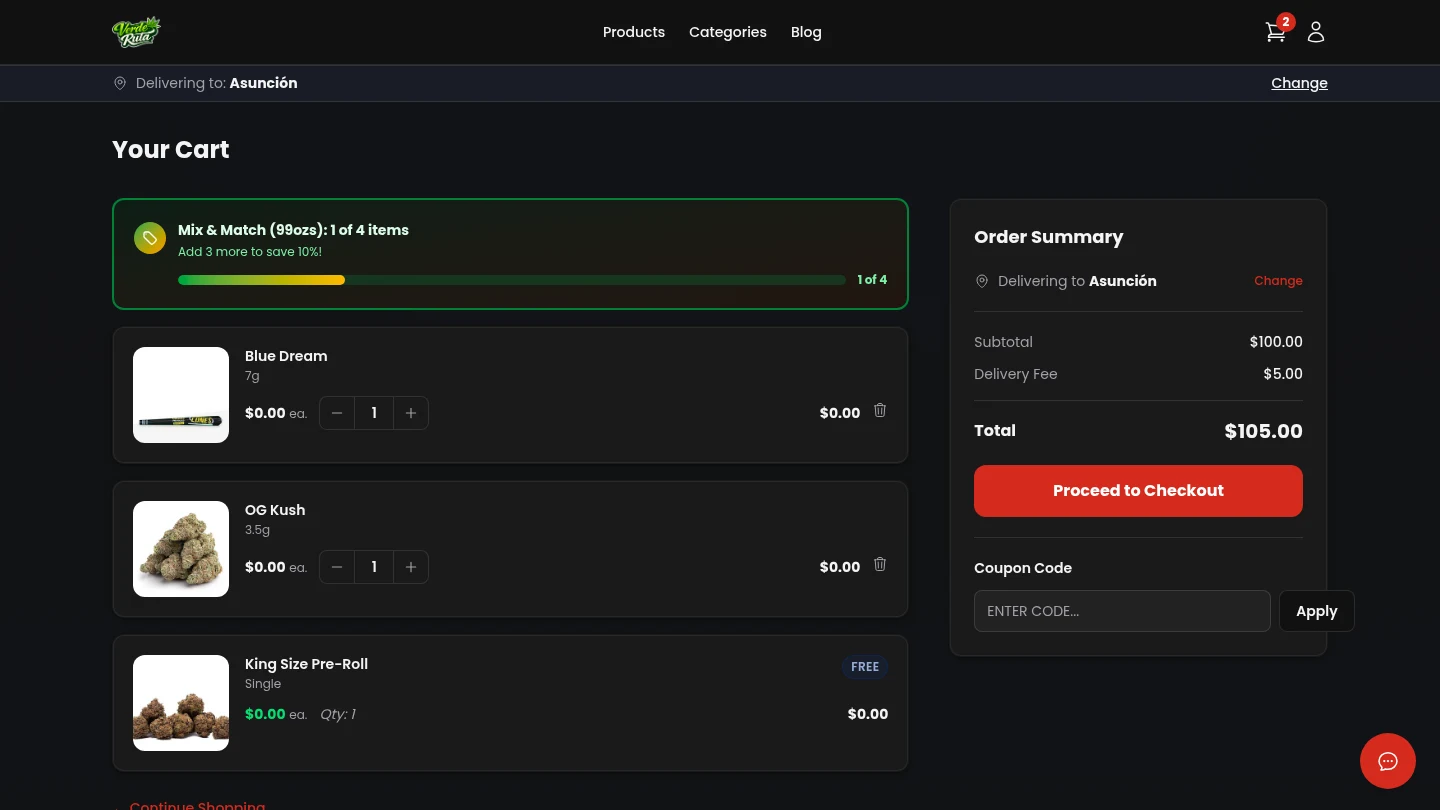Apply the coupon code

(1316, 611)
